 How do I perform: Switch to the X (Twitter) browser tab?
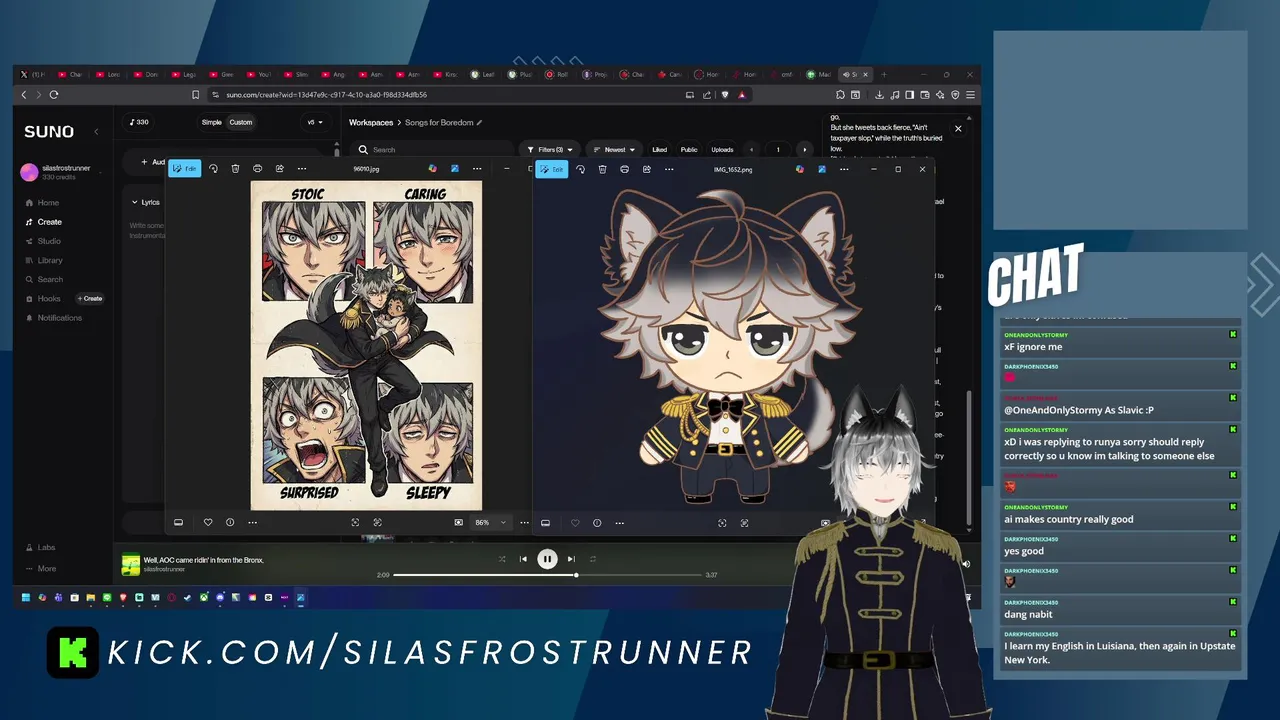[32, 74]
